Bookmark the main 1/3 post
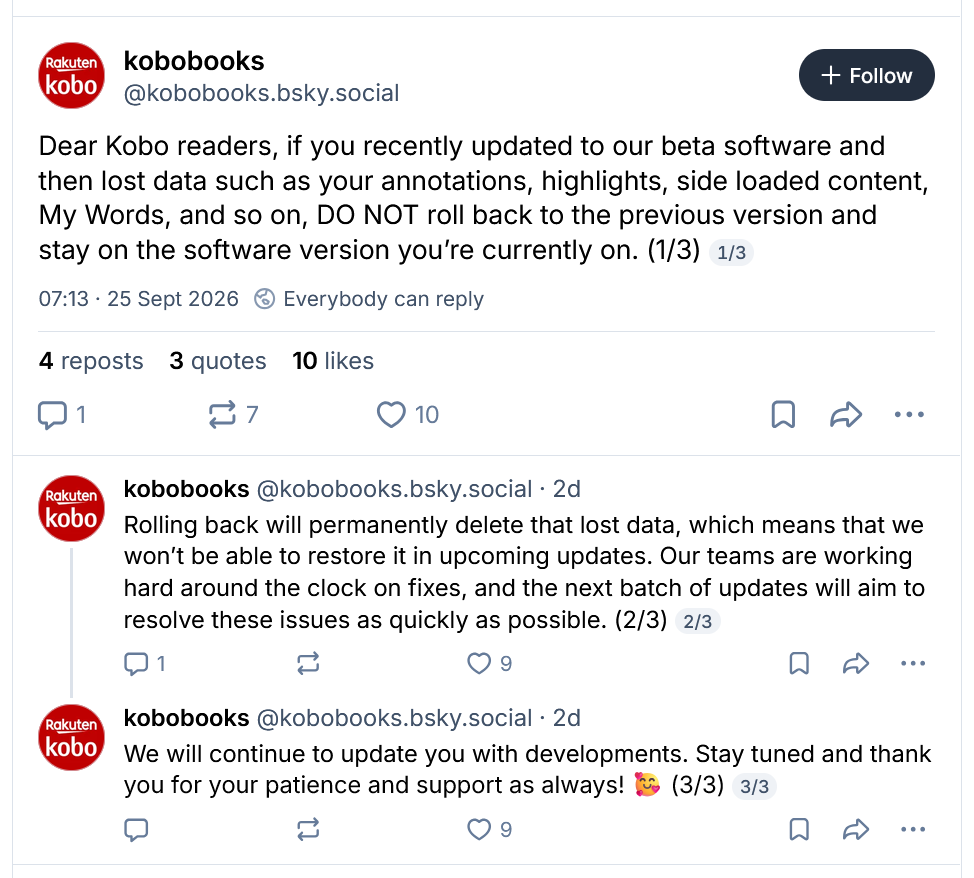The width and height of the screenshot is (974, 878). point(783,414)
